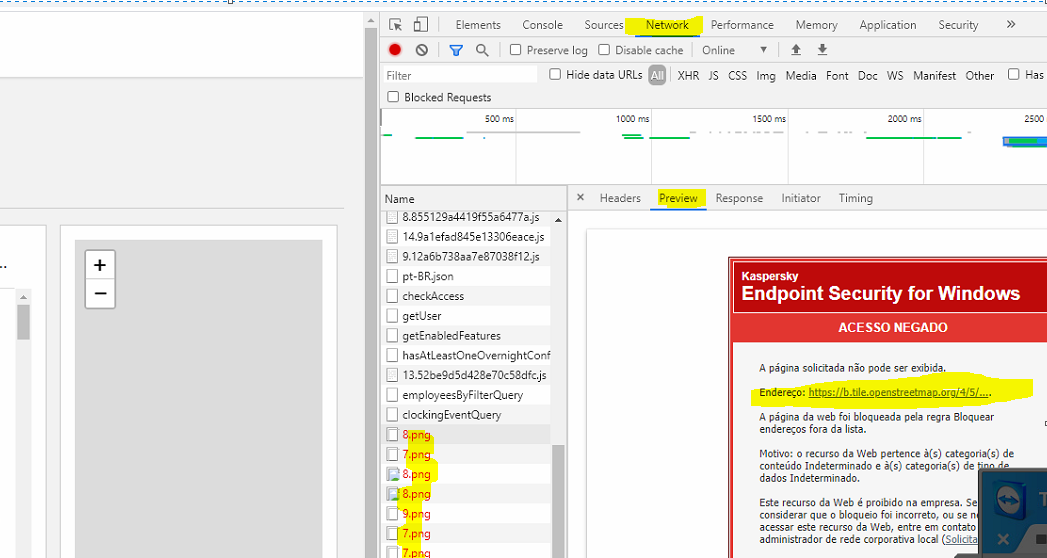Viewport: 1047px width, 558px height.
Task: Tick the Hide data URLs checkbox
Action: (x=556, y=75)
